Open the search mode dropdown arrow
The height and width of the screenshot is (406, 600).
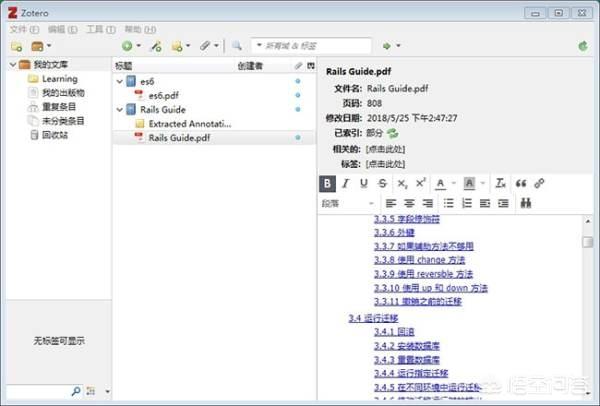[259, 46]
